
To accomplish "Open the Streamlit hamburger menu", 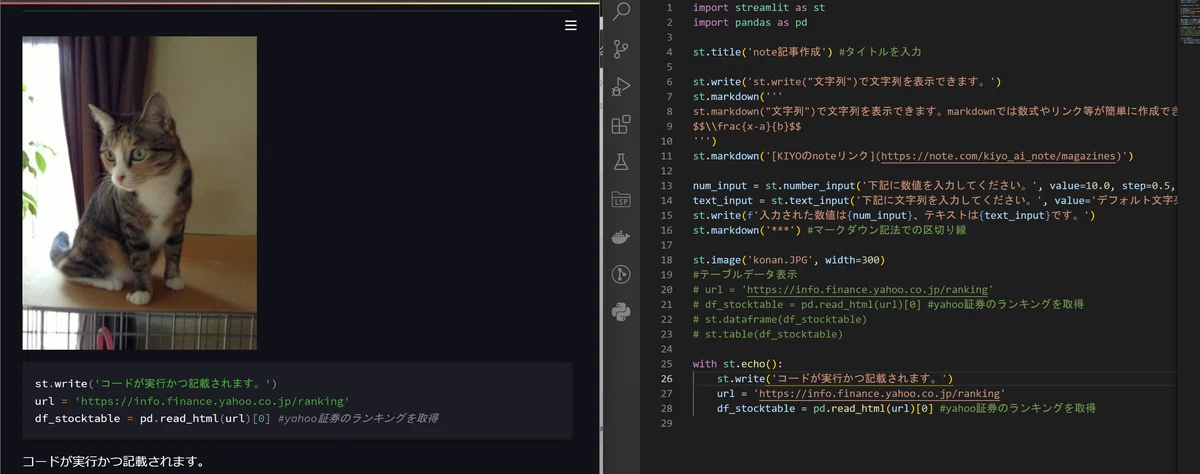I will pos(571,25).
